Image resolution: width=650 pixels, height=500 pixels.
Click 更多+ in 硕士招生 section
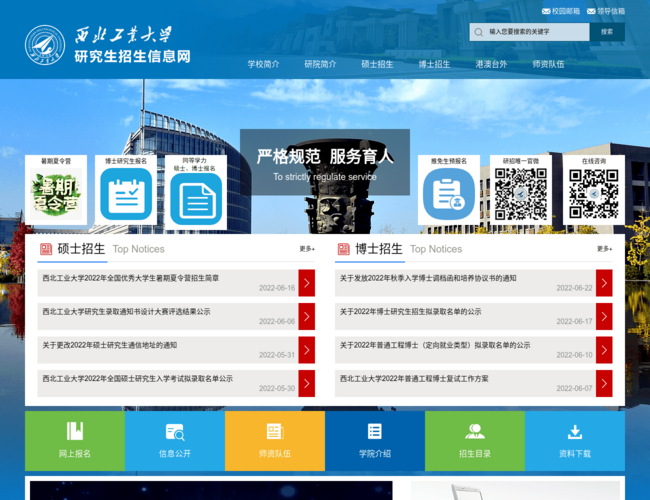[x=307, y=249]
